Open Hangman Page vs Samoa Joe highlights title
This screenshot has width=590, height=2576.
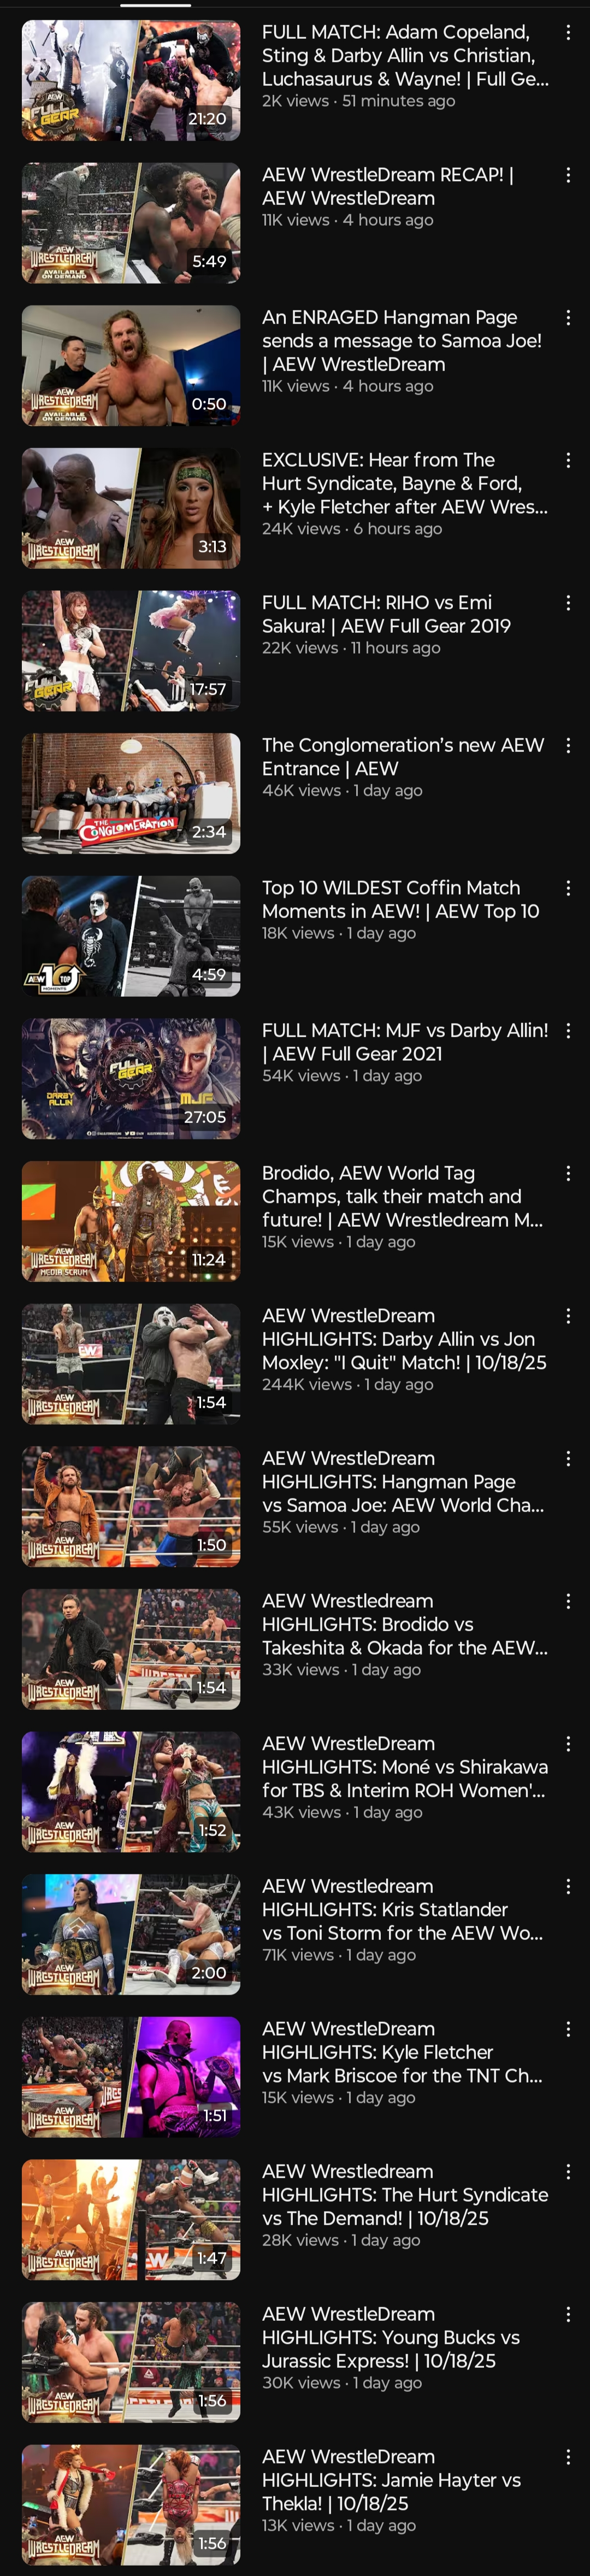(x=403, y=1481)
